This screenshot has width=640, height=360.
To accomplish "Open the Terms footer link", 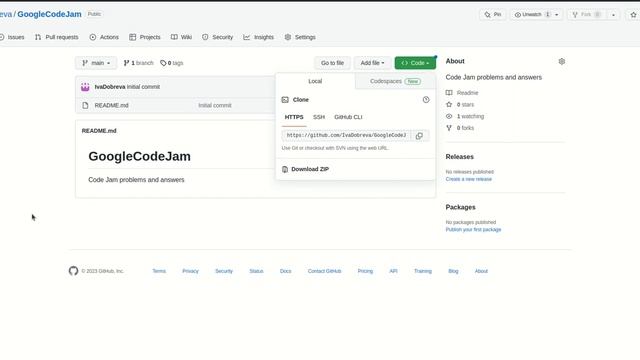I will point(159,271).
